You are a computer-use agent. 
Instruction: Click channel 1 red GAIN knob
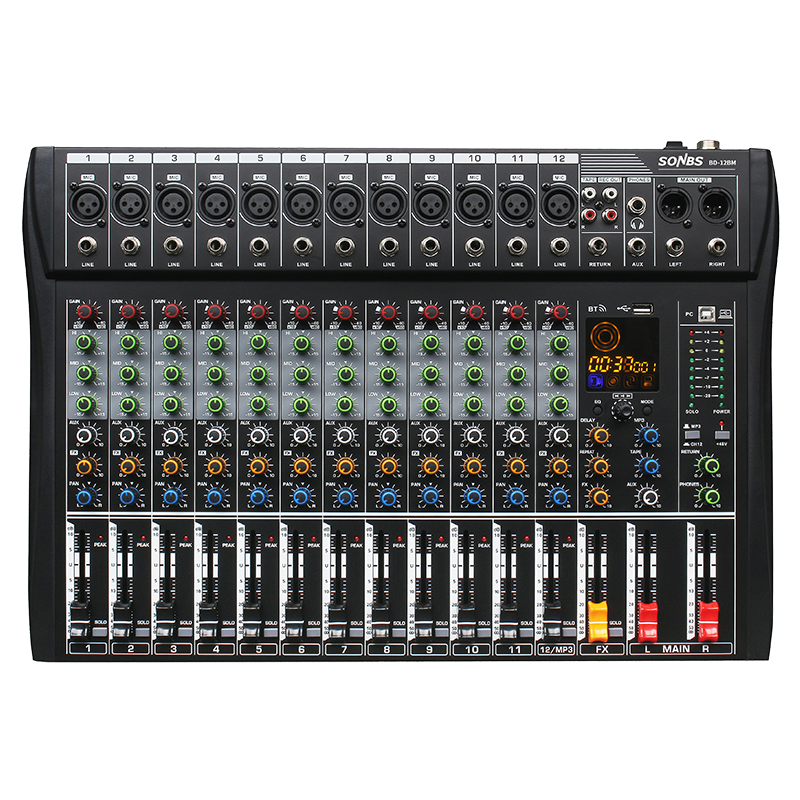pos(85,314)
